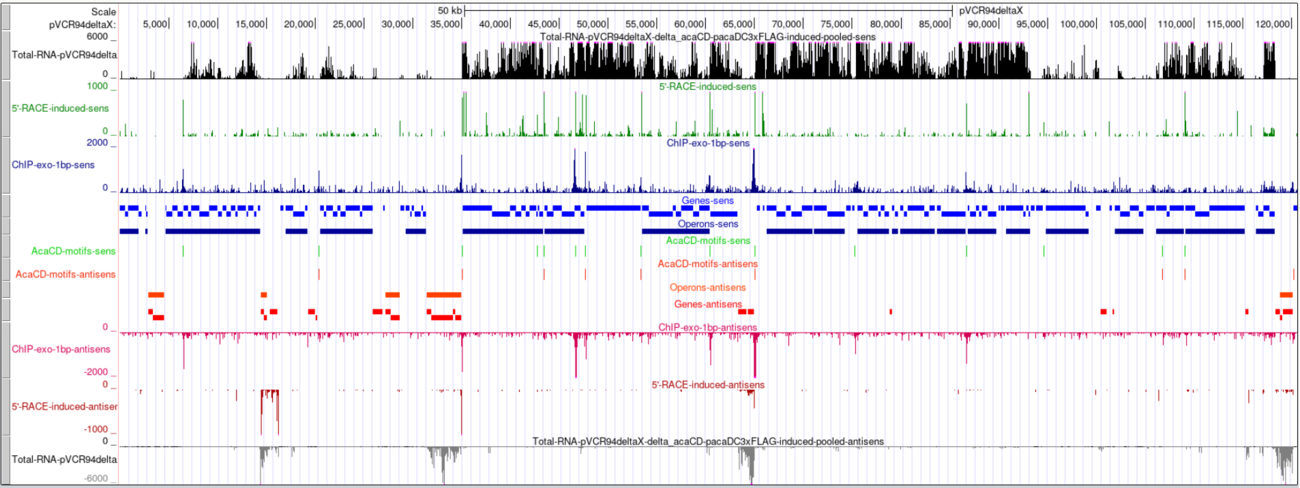
Task: Click the Total-RNA-pVCR94delta antisens track label beside -6000
Action: click(x=63, y=459)
